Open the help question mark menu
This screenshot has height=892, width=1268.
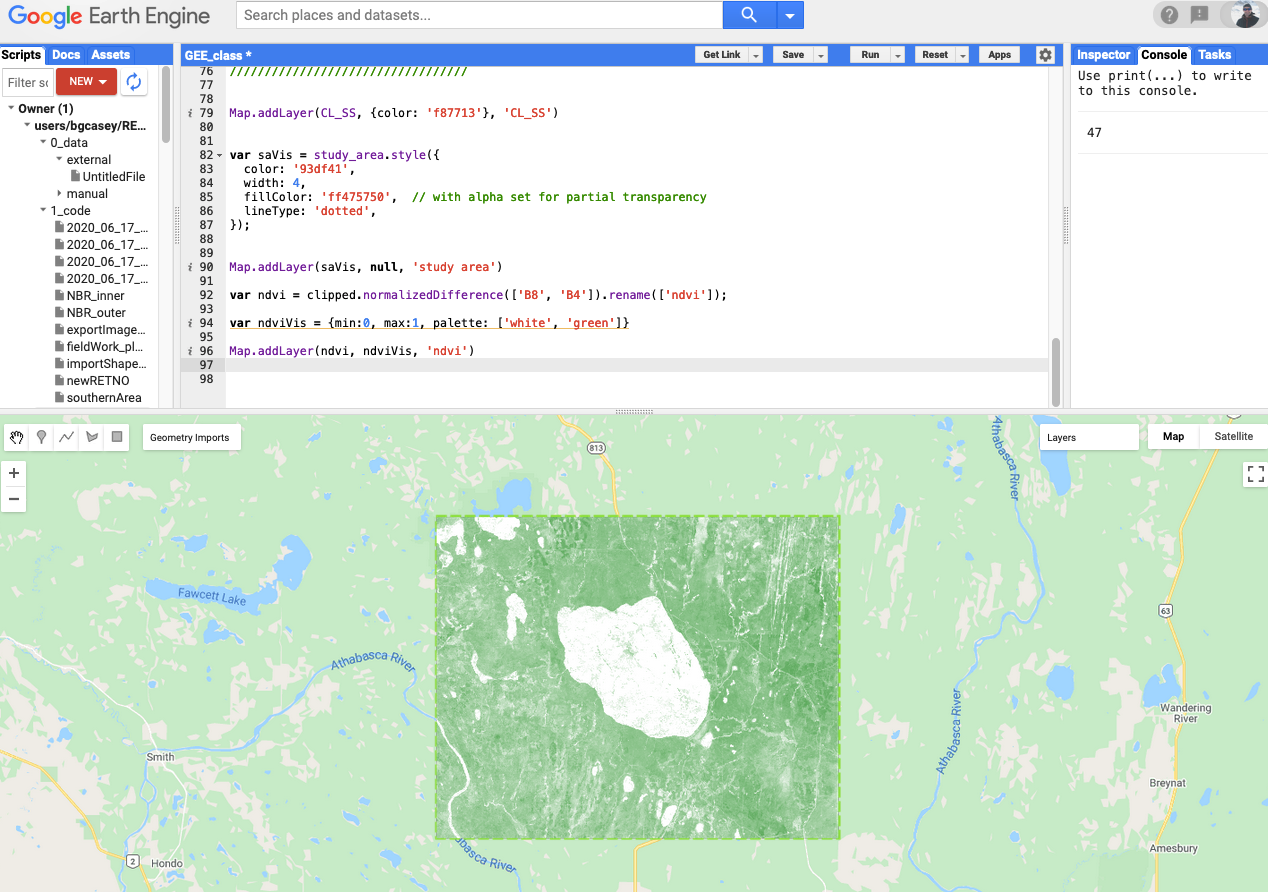(1169, 15)
